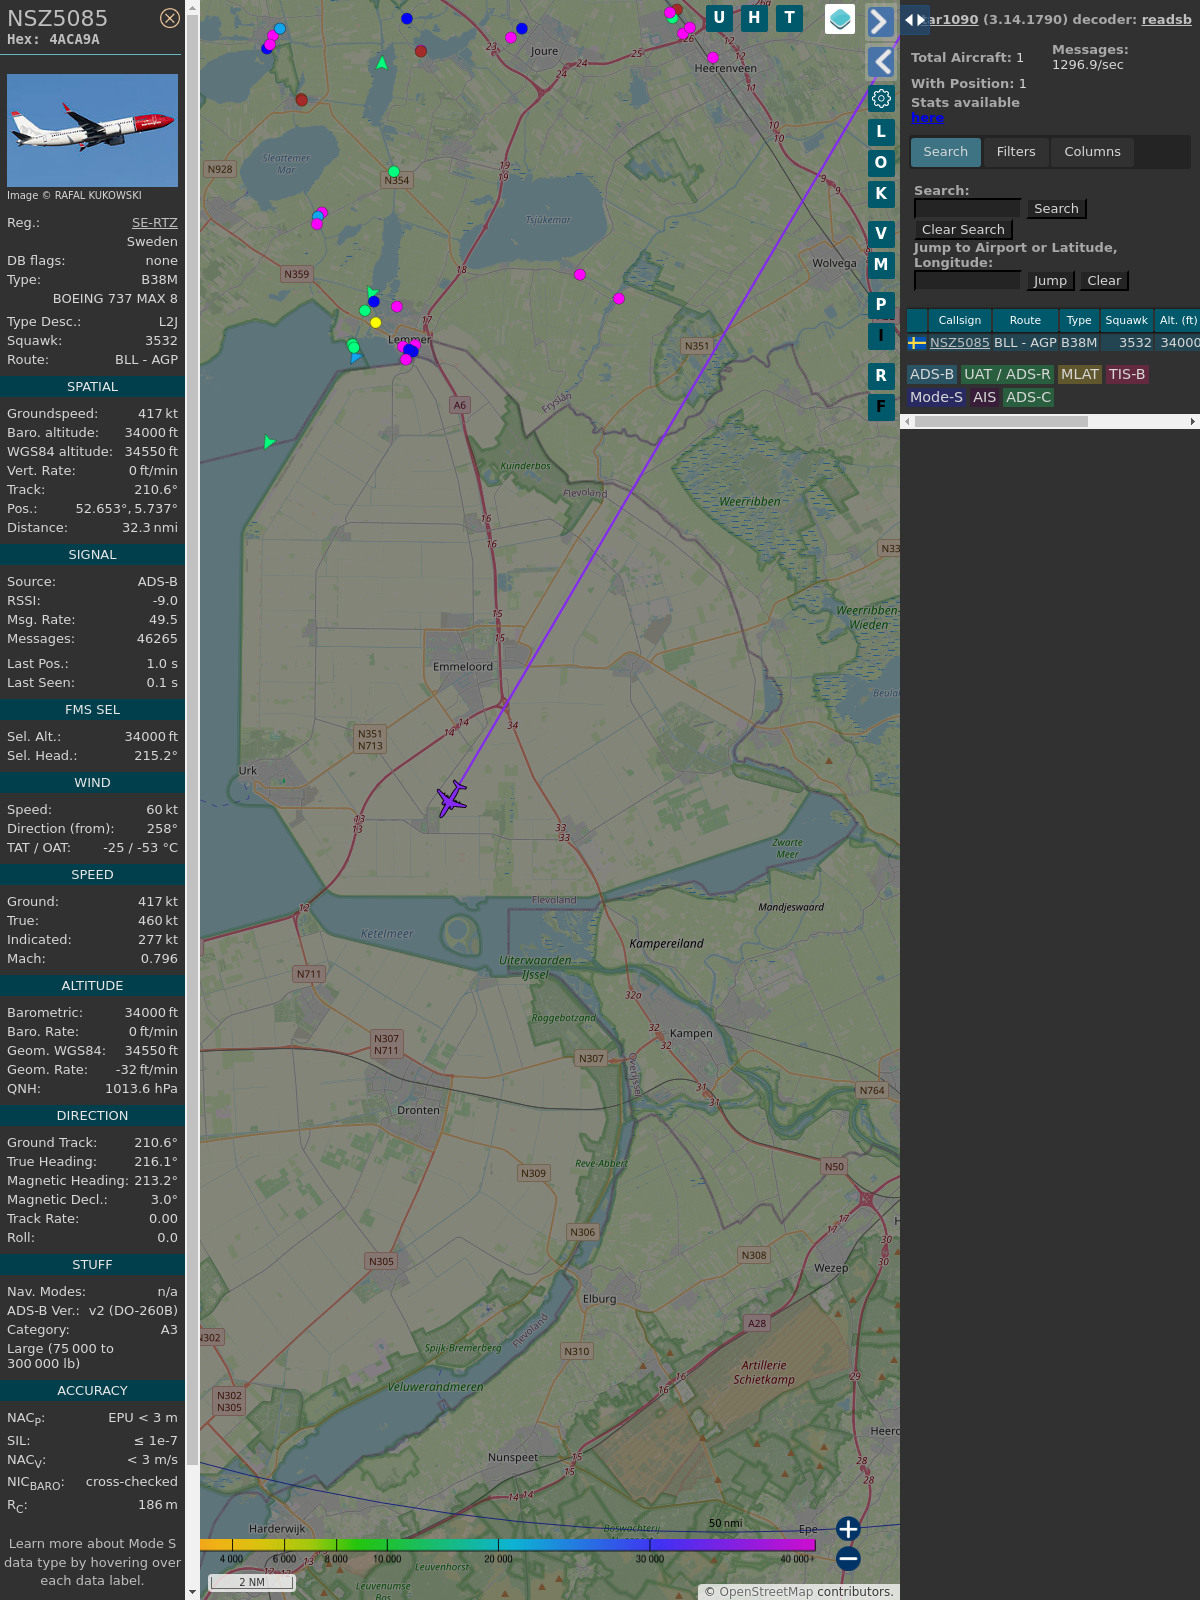The image size is (1200, 1600).
Task: Click the left arrow sidebar collapse button
Action: (880, 62)
